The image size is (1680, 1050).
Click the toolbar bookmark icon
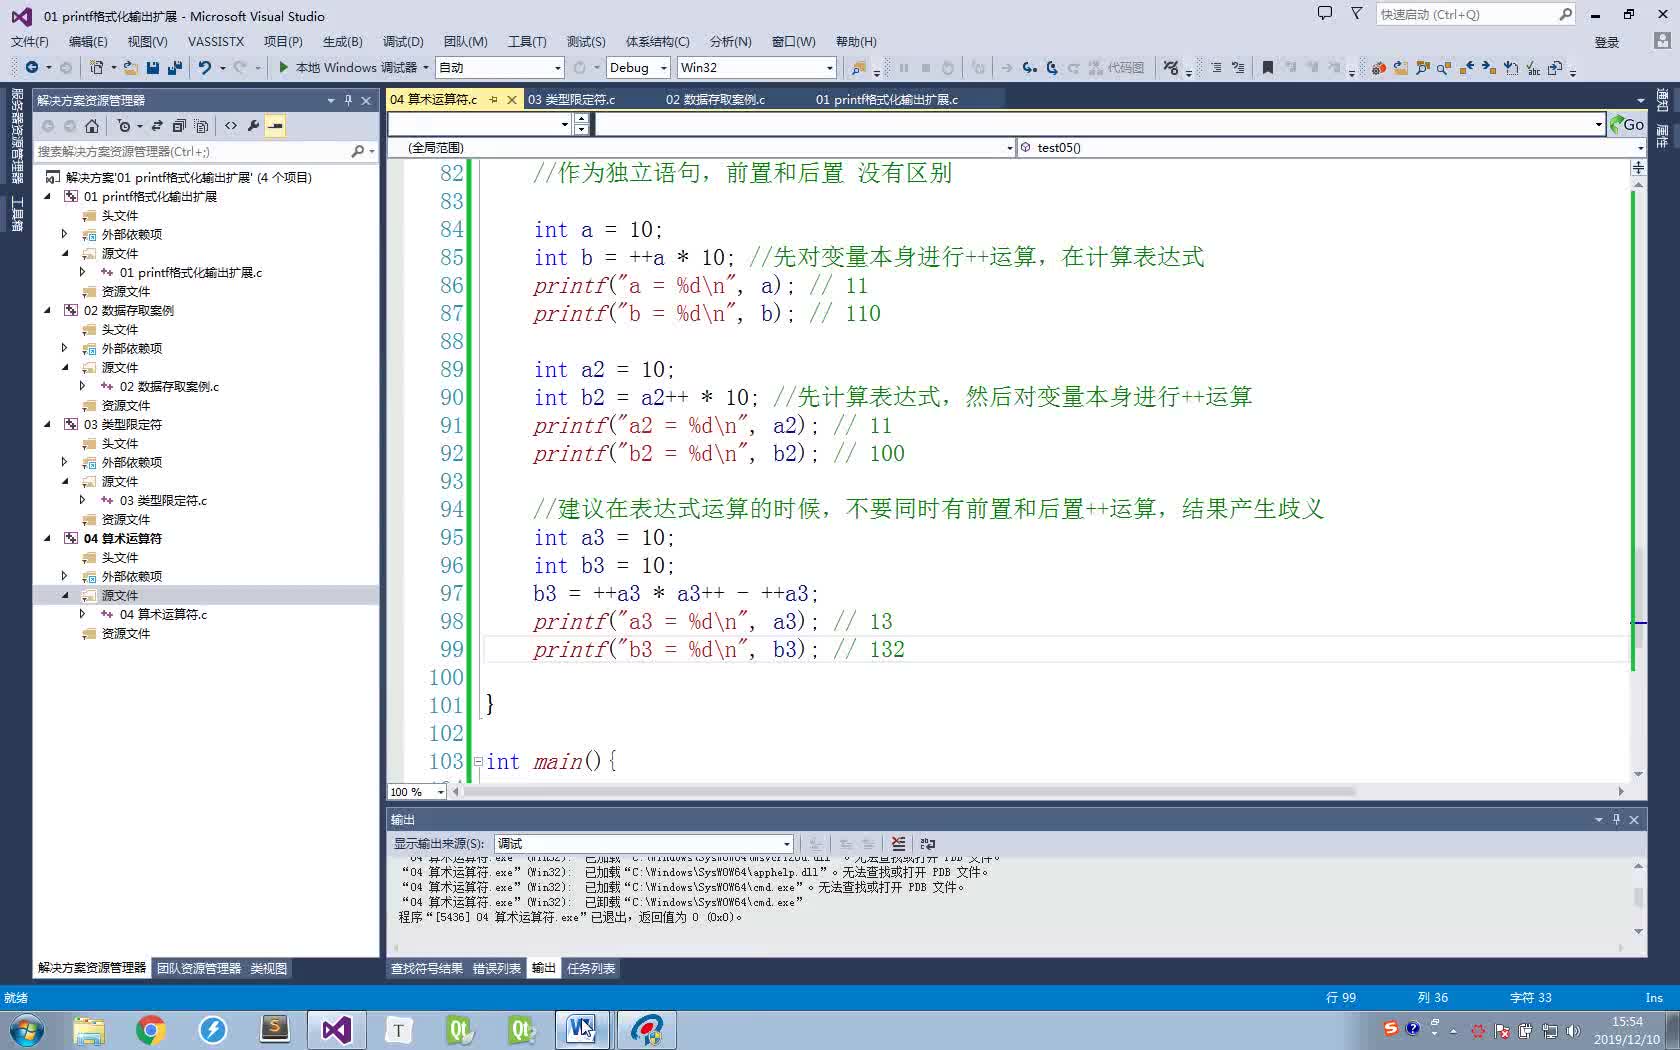click(1268, 67)
